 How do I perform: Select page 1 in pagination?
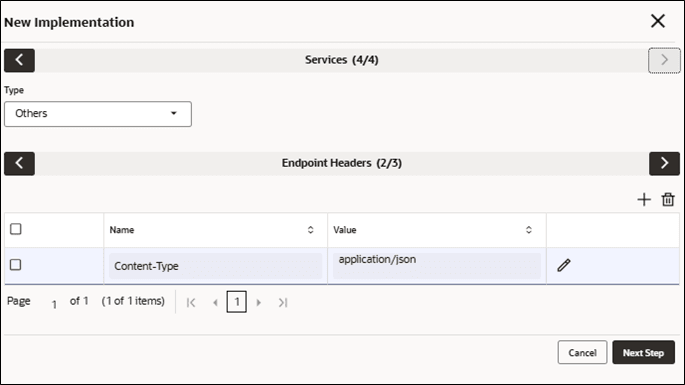point(236,302)
